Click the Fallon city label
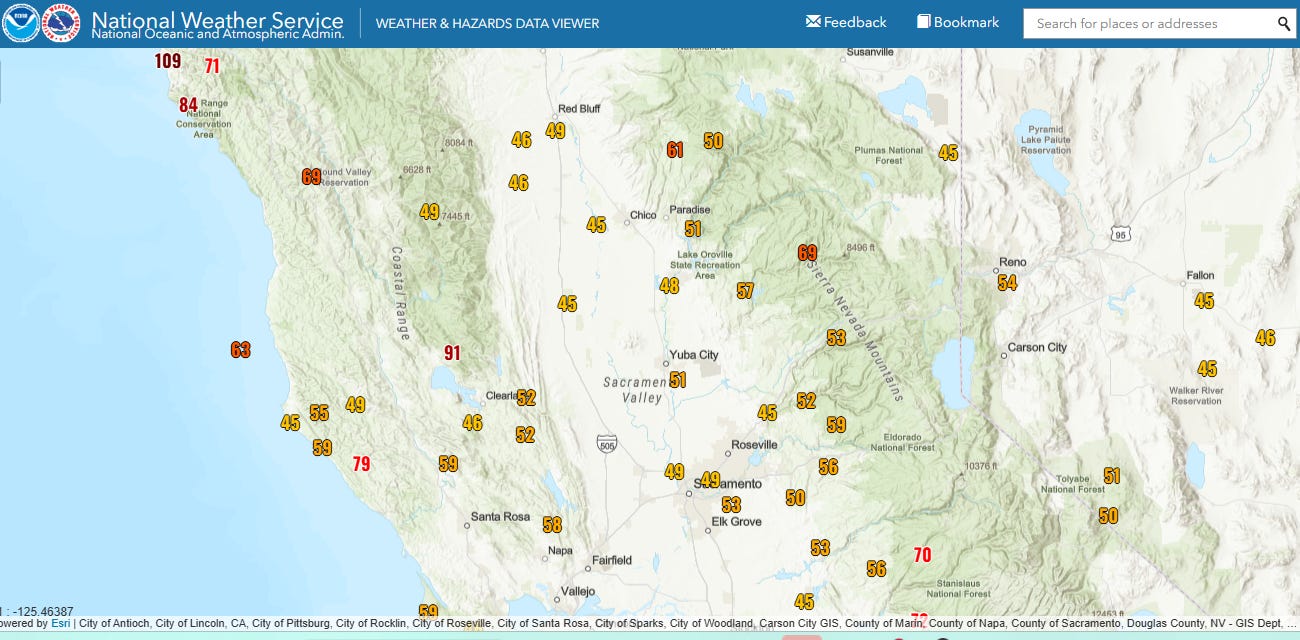This screenshot has height=640, width=1300. (x=1200, y=276)
